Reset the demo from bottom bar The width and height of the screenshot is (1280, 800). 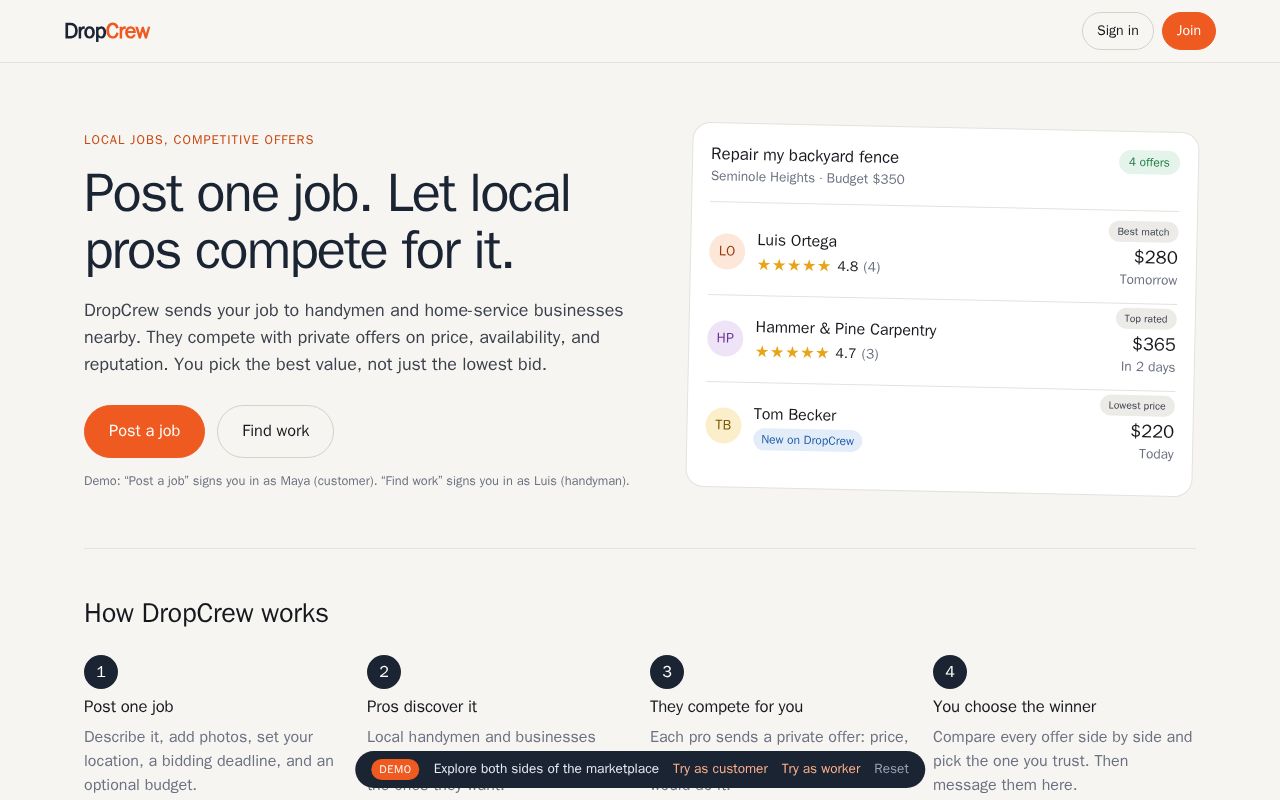(x=891, y=769)
